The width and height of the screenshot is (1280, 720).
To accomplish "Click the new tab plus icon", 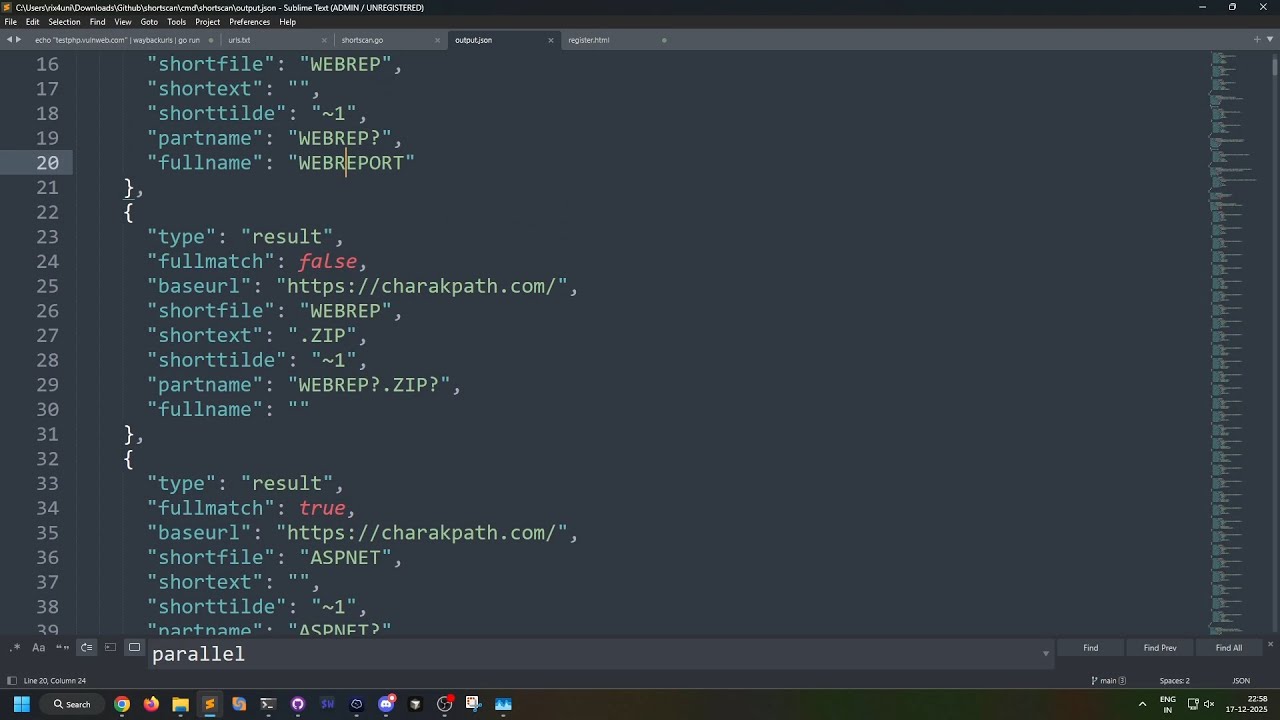I will [1257, 40].
